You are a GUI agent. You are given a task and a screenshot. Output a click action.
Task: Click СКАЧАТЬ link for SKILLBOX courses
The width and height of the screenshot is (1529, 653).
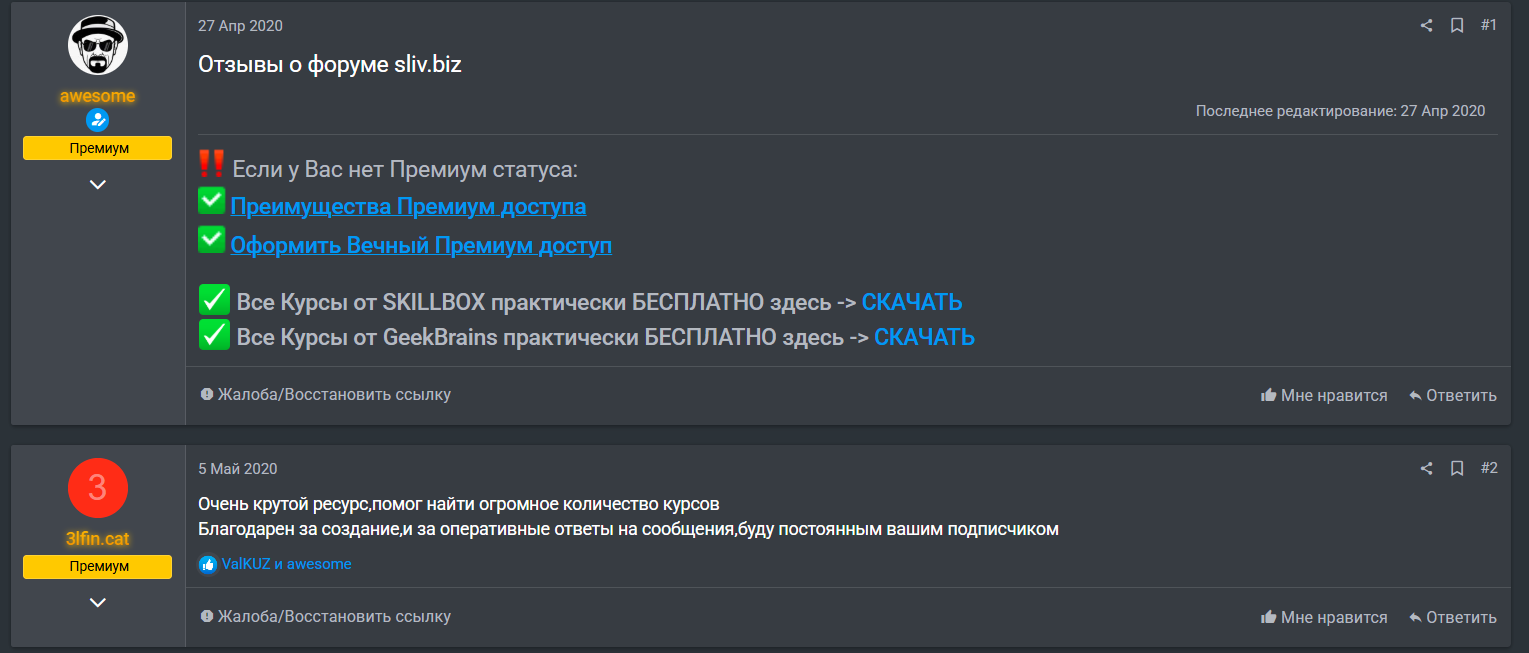click(912, 302)
